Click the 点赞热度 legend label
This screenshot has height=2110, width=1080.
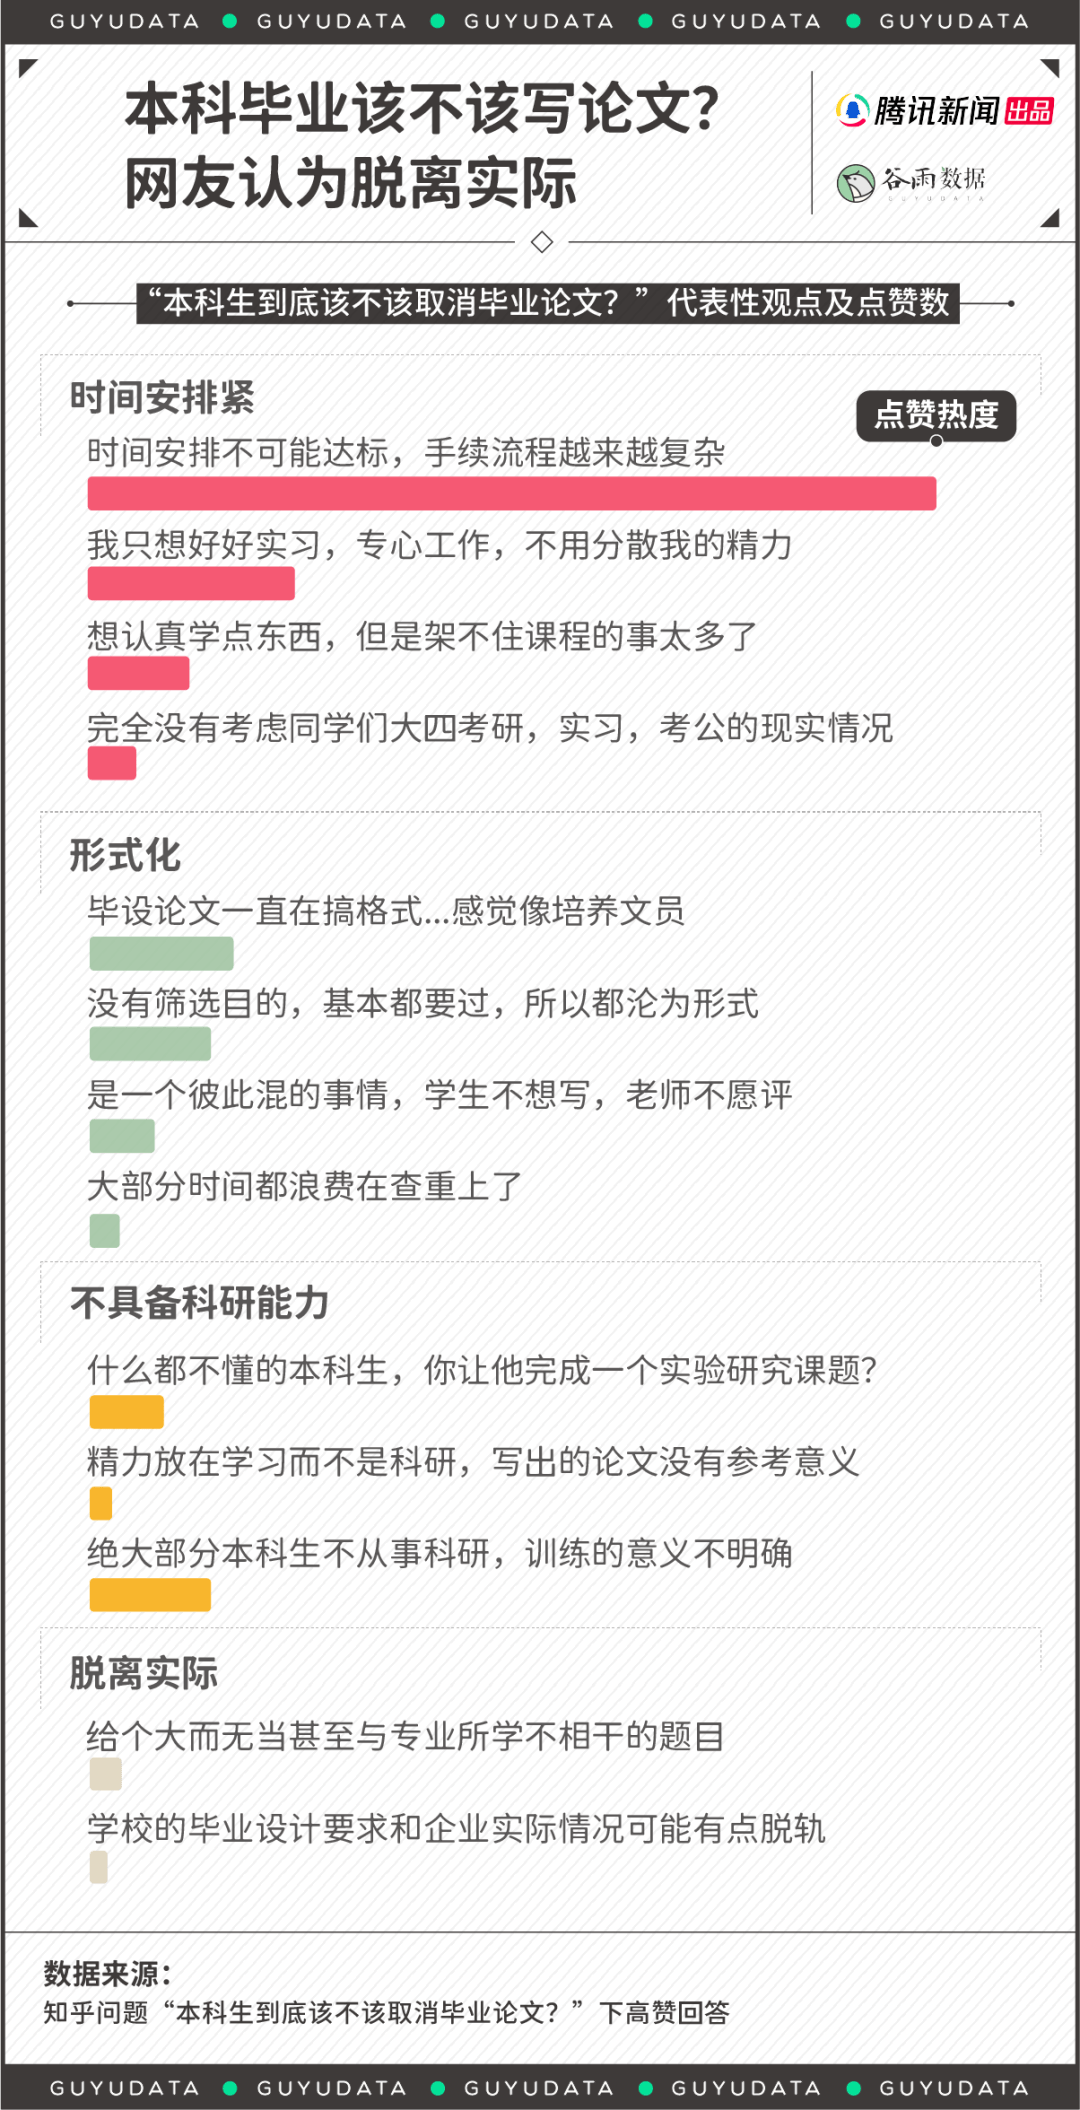pyautogui.click(x=936, y=415)
